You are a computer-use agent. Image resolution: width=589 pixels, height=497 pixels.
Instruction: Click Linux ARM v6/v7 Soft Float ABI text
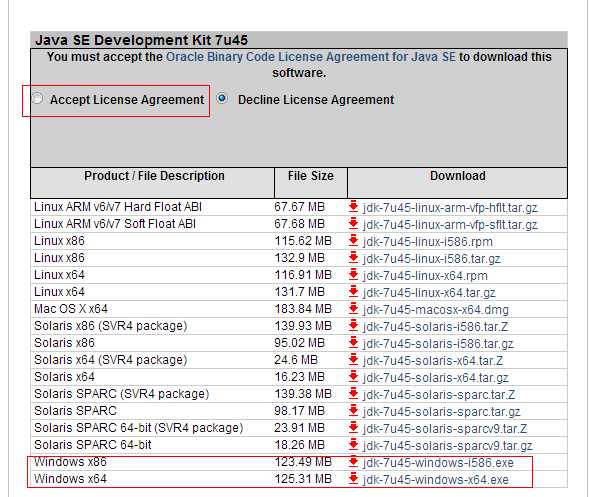pos(115,224)
